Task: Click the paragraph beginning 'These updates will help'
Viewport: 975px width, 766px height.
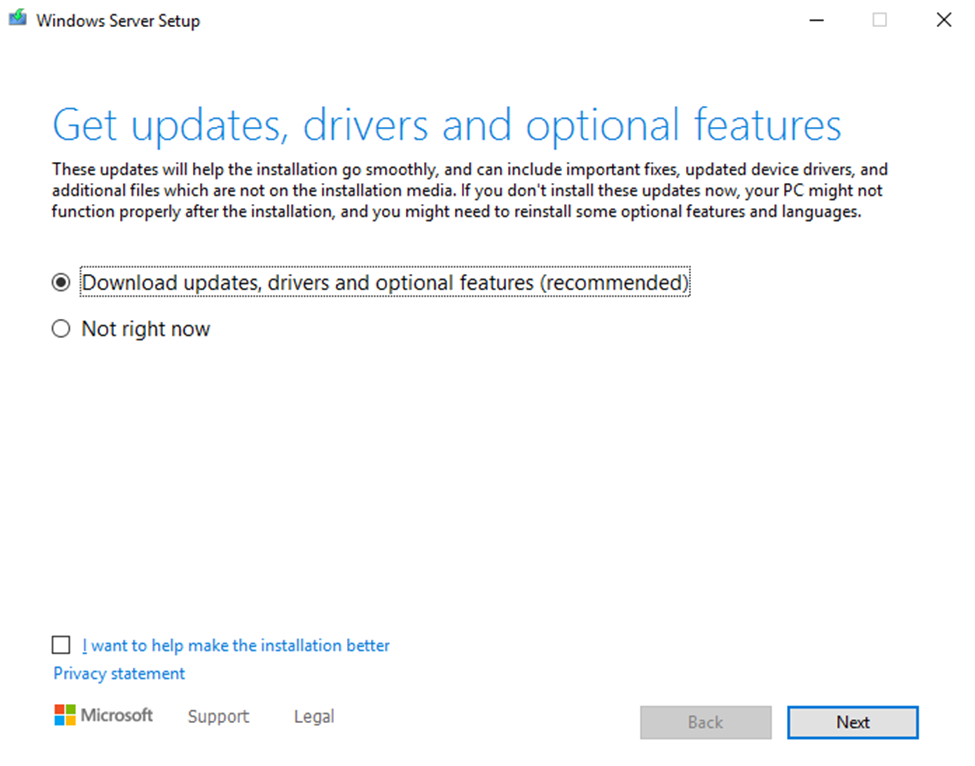Action: pos(469,190)
